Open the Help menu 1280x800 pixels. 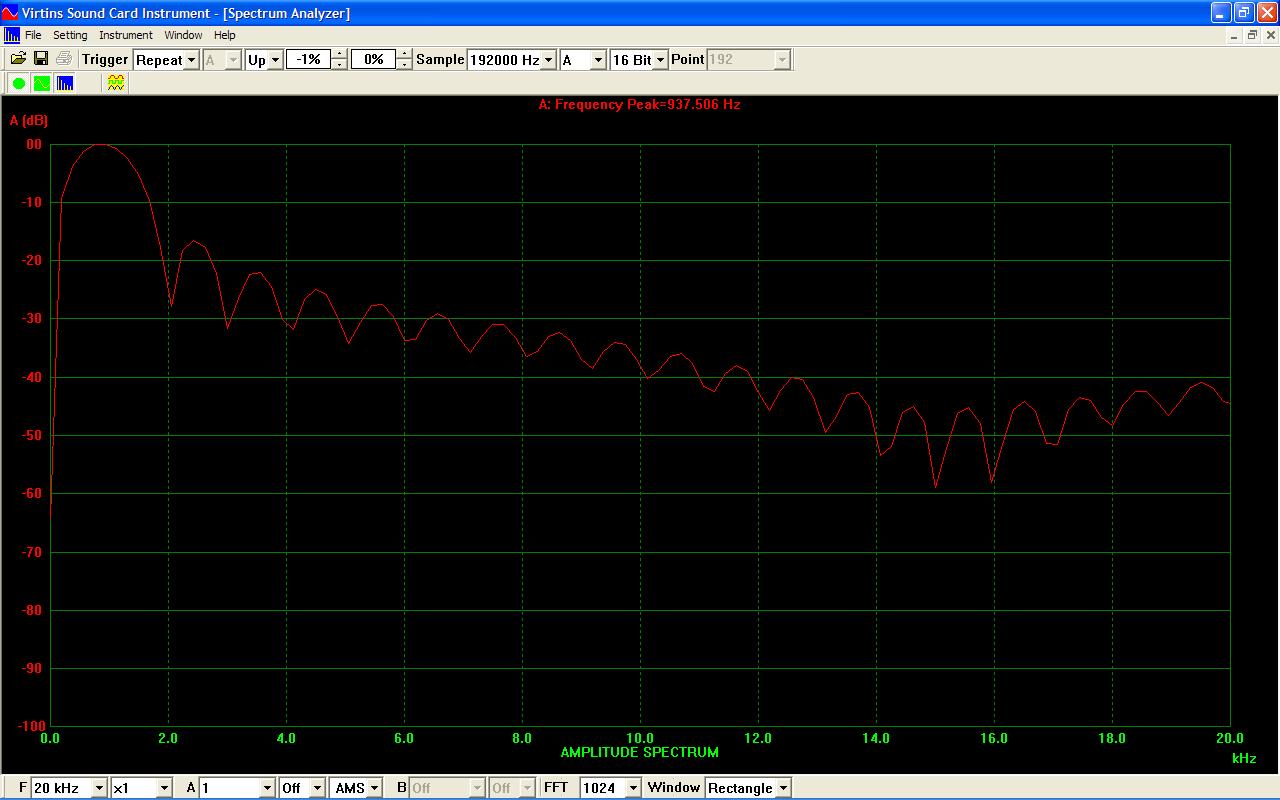(225, 35)
